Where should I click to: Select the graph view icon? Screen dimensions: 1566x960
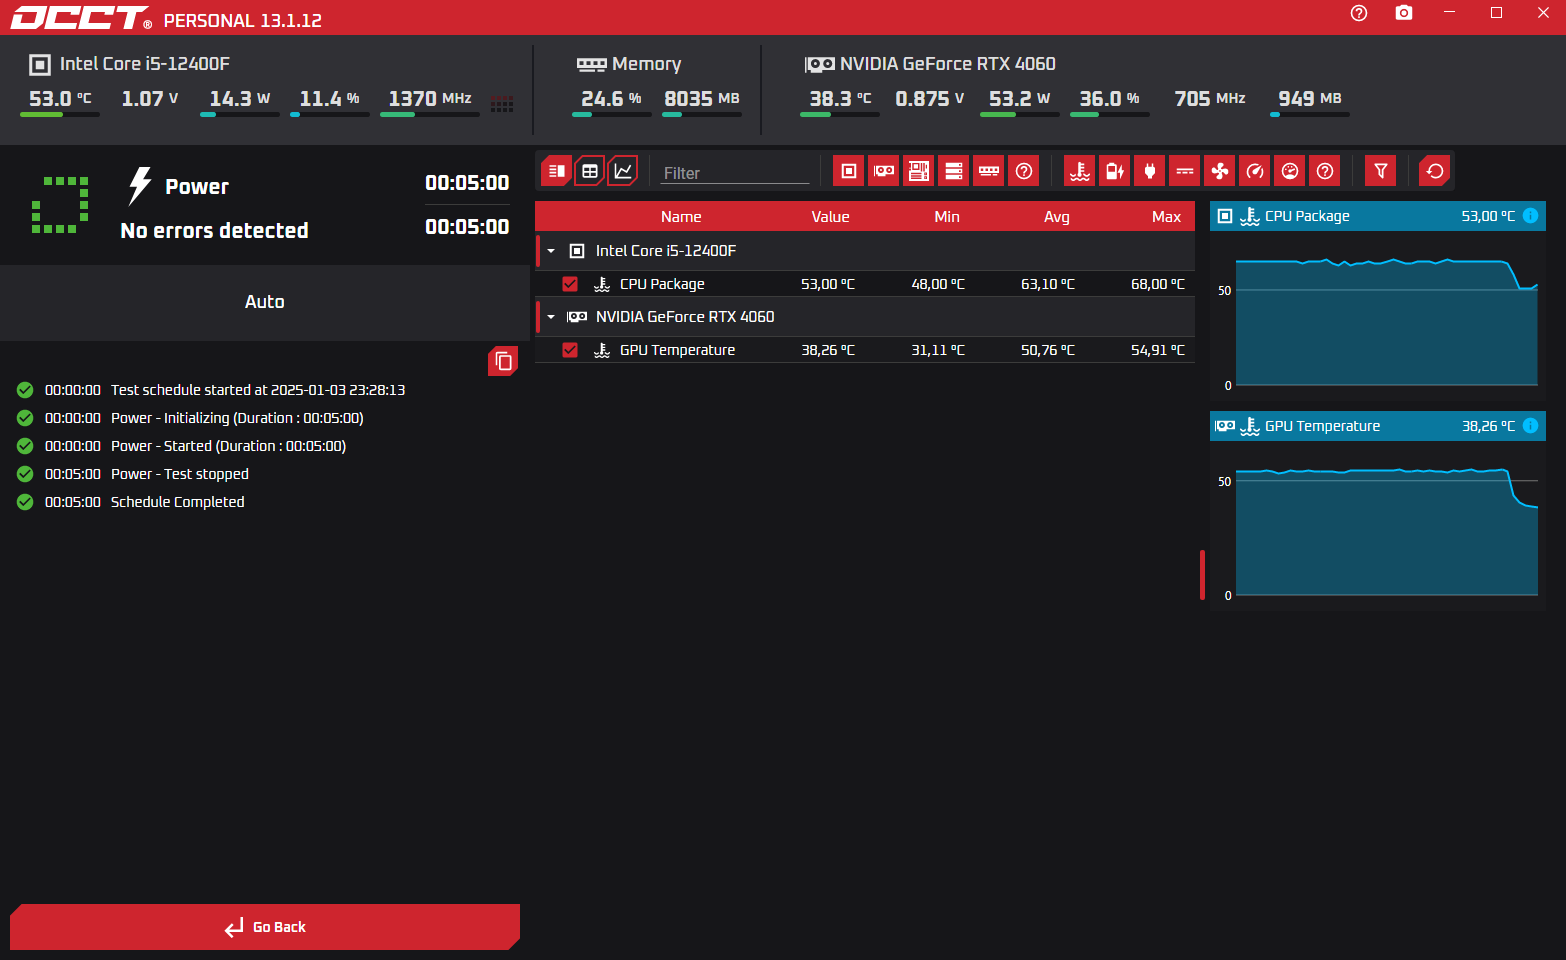(623, 171)
